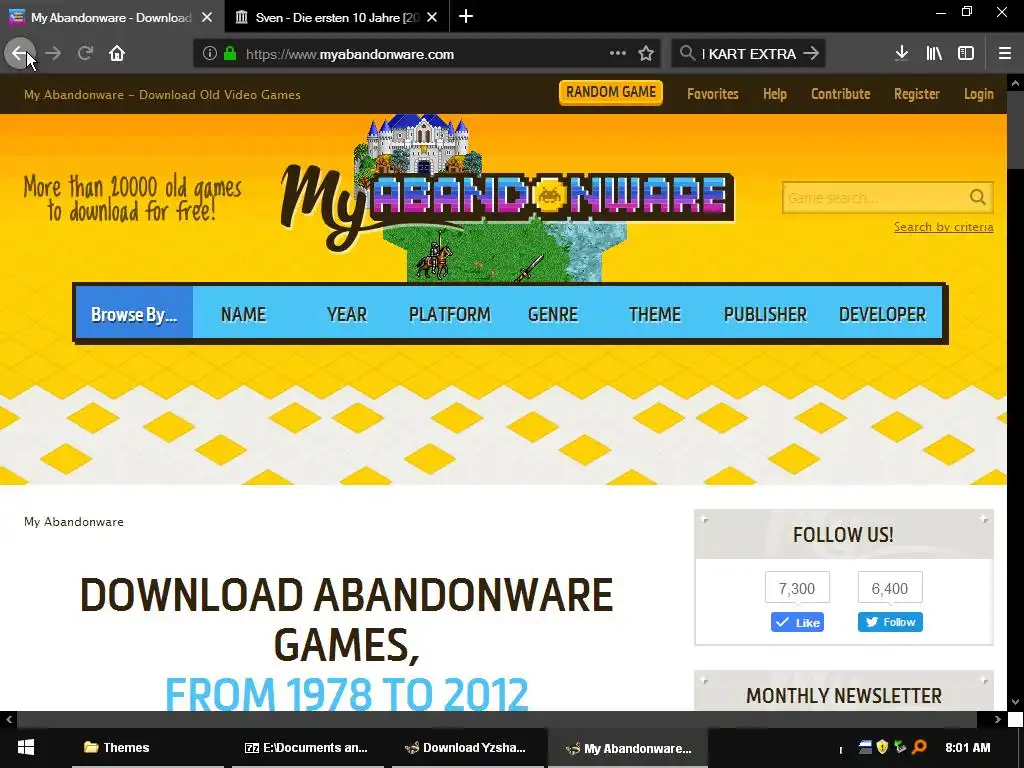Open the Search by criteria link
The width and height of the screenshot is (1024, 768).
tap(944, 227)
